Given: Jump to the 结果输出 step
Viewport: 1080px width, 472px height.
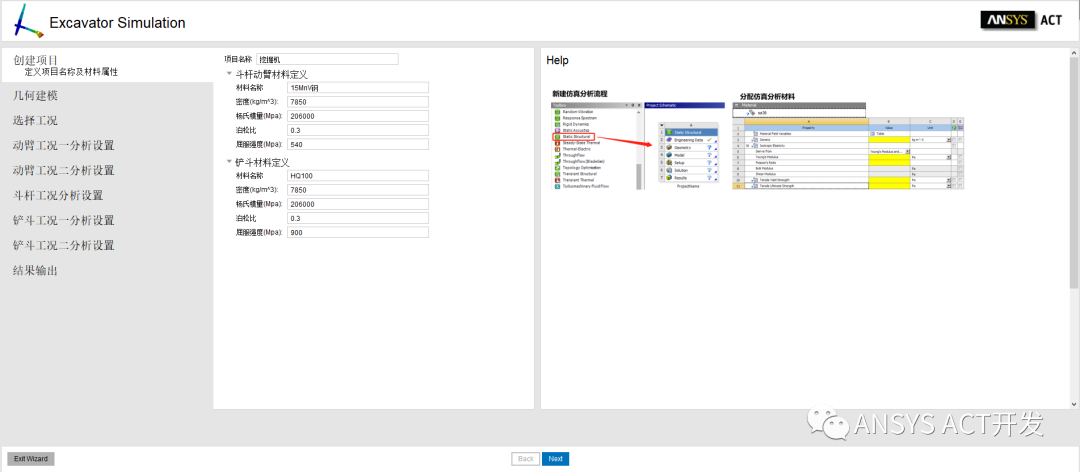Looking at the screenshot, I should click(x=35, y=271).
